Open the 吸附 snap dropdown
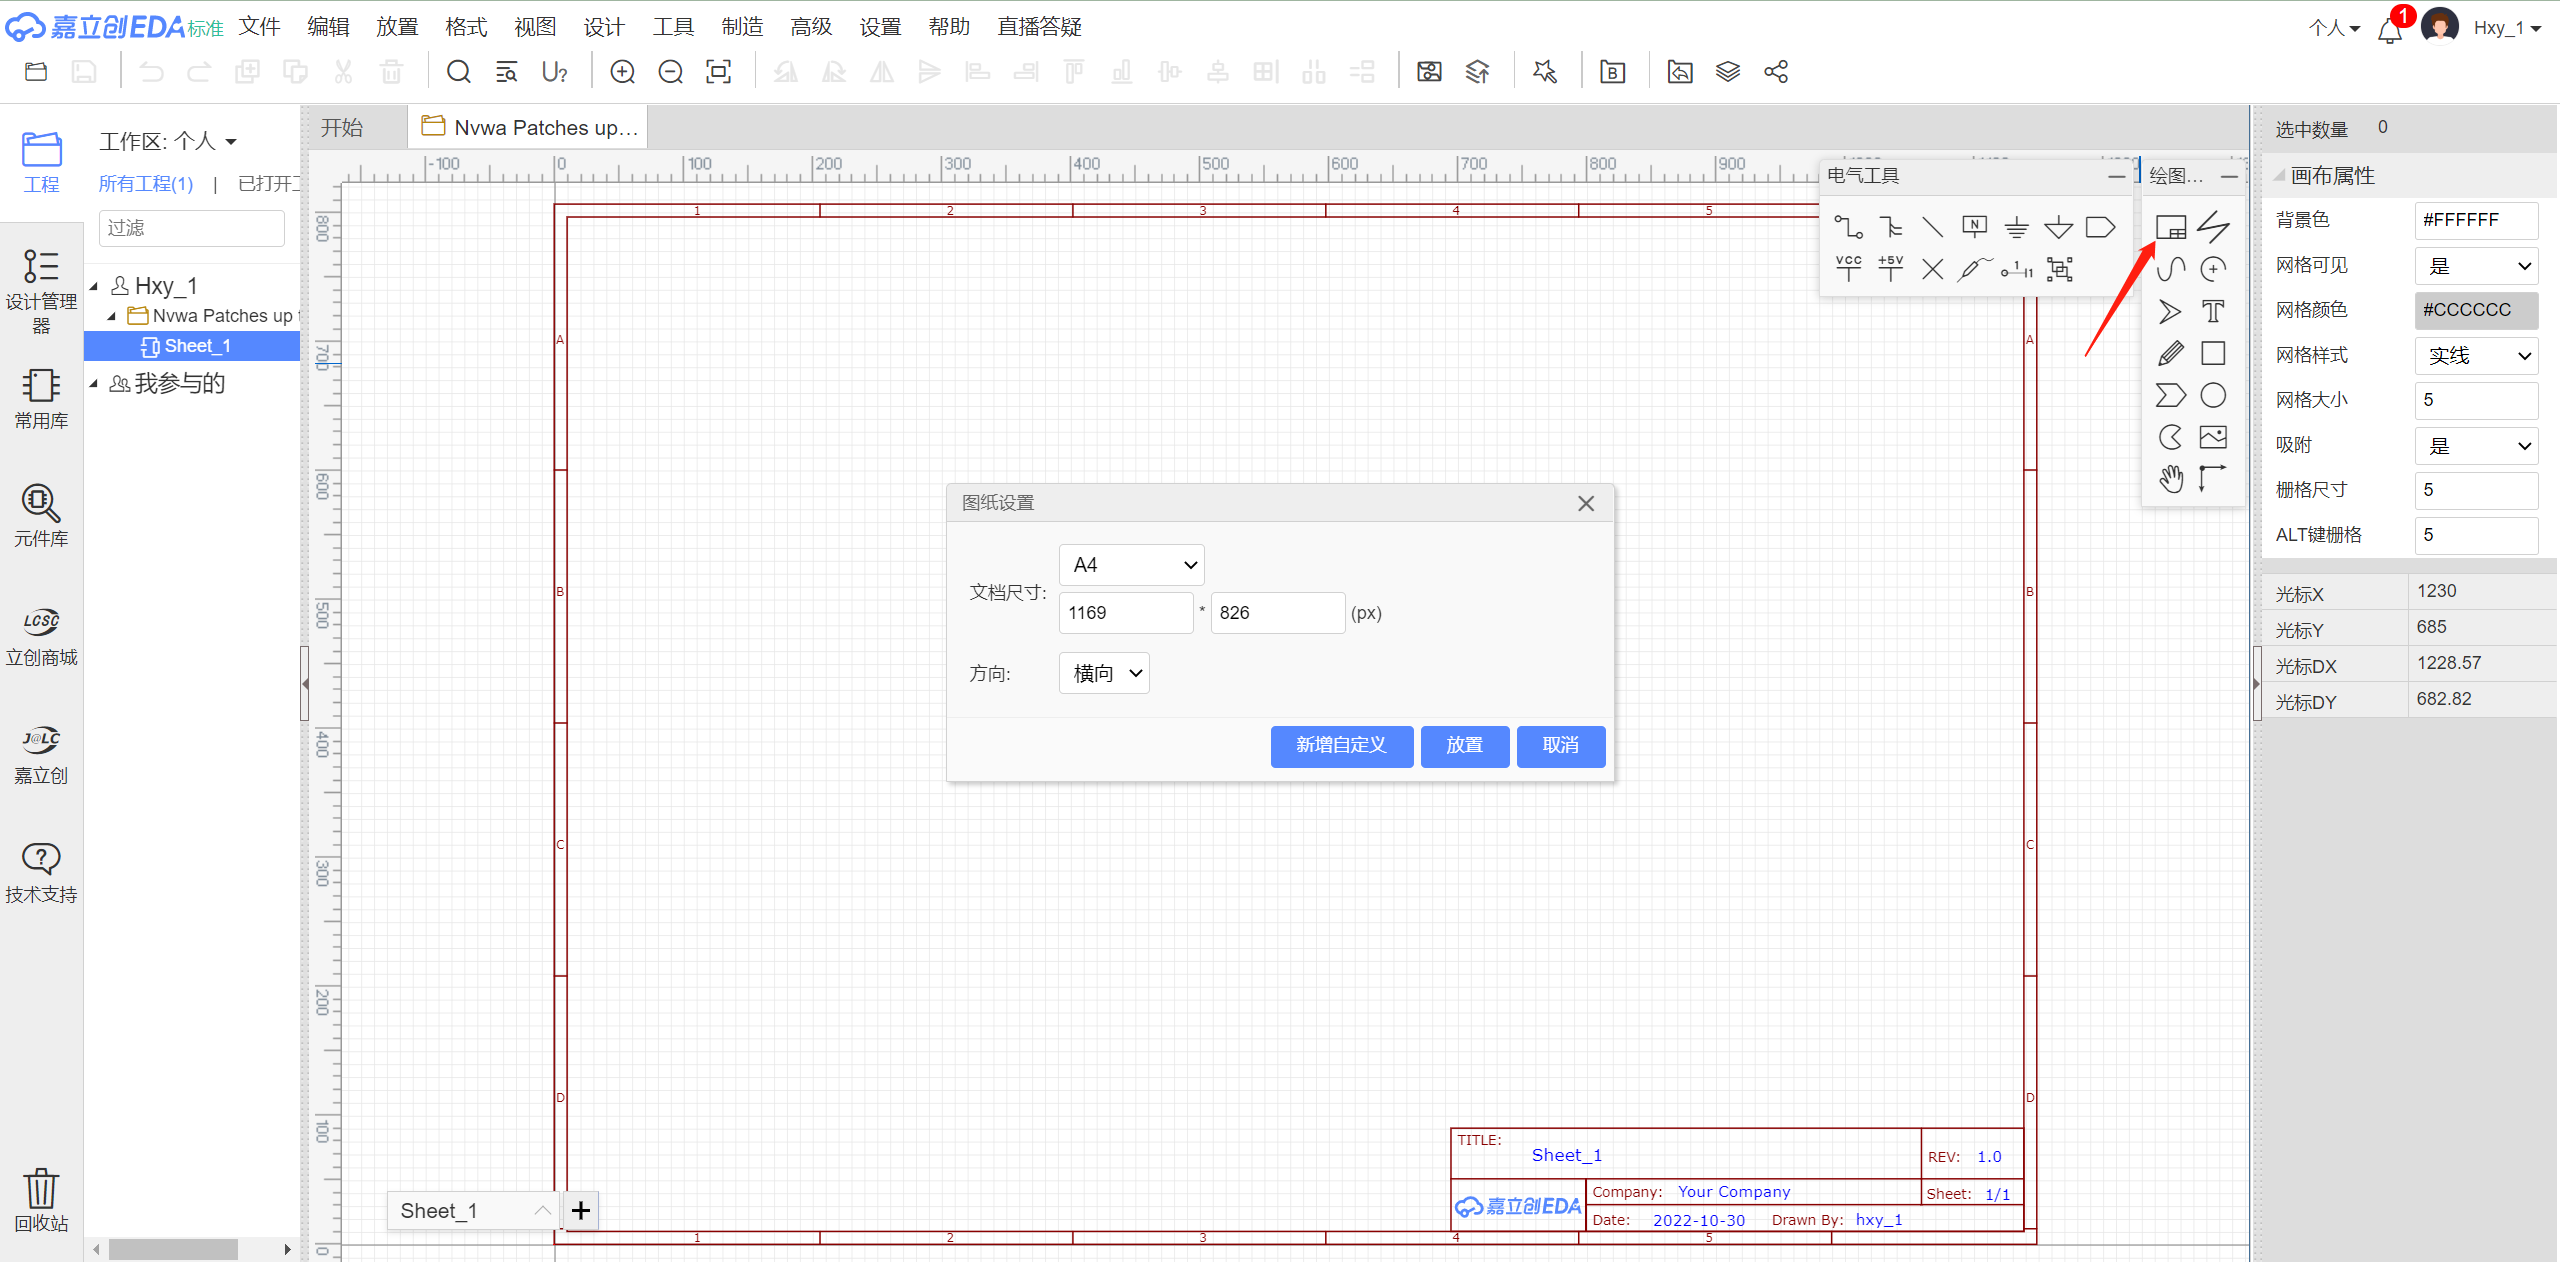2560x1262 pixels. click(2476, 446)
